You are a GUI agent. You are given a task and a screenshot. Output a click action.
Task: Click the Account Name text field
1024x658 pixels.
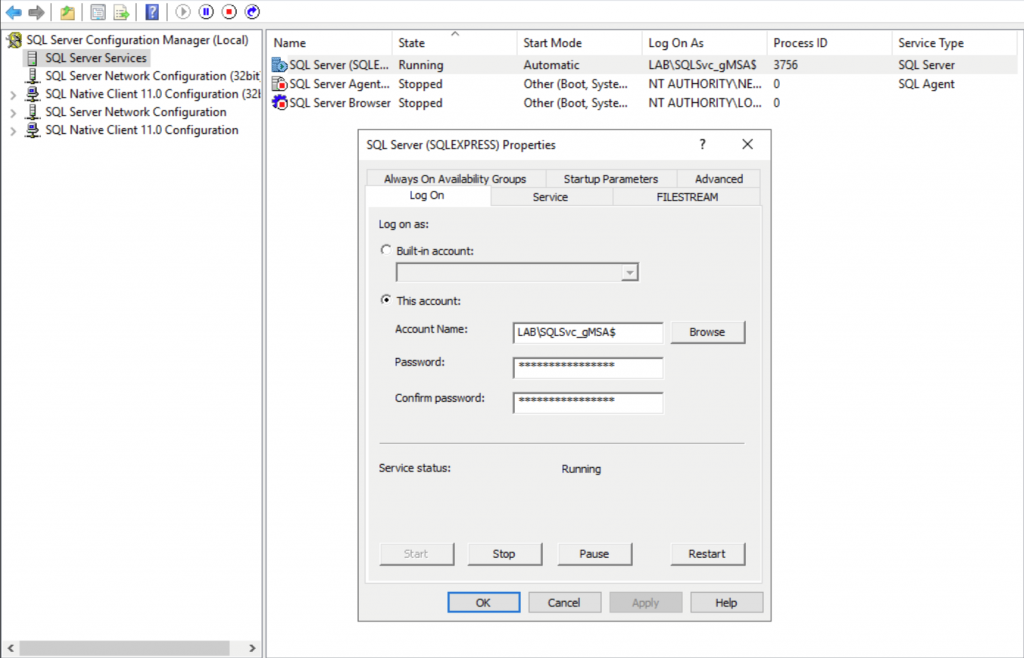(587, 333)
